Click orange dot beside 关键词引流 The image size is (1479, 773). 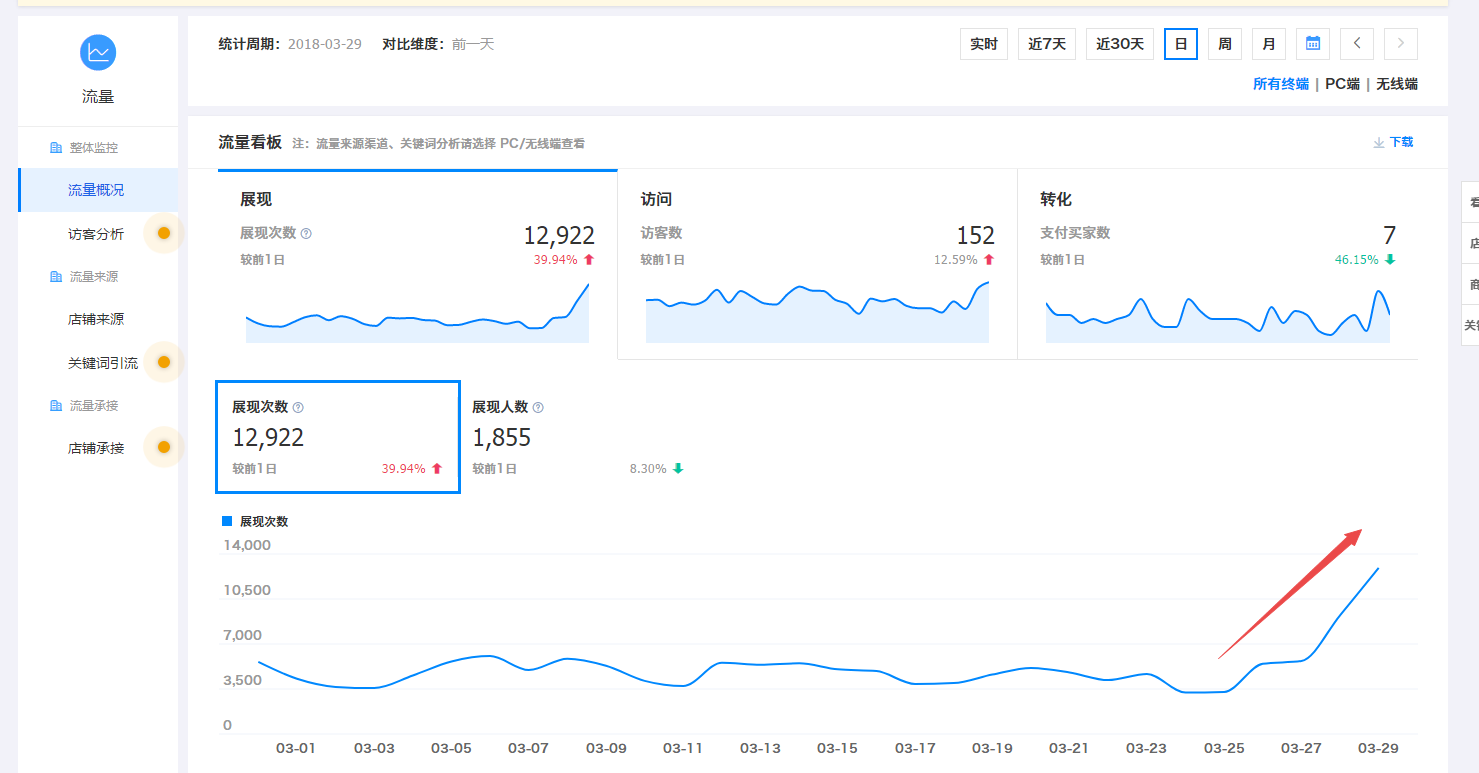(164, 362)
